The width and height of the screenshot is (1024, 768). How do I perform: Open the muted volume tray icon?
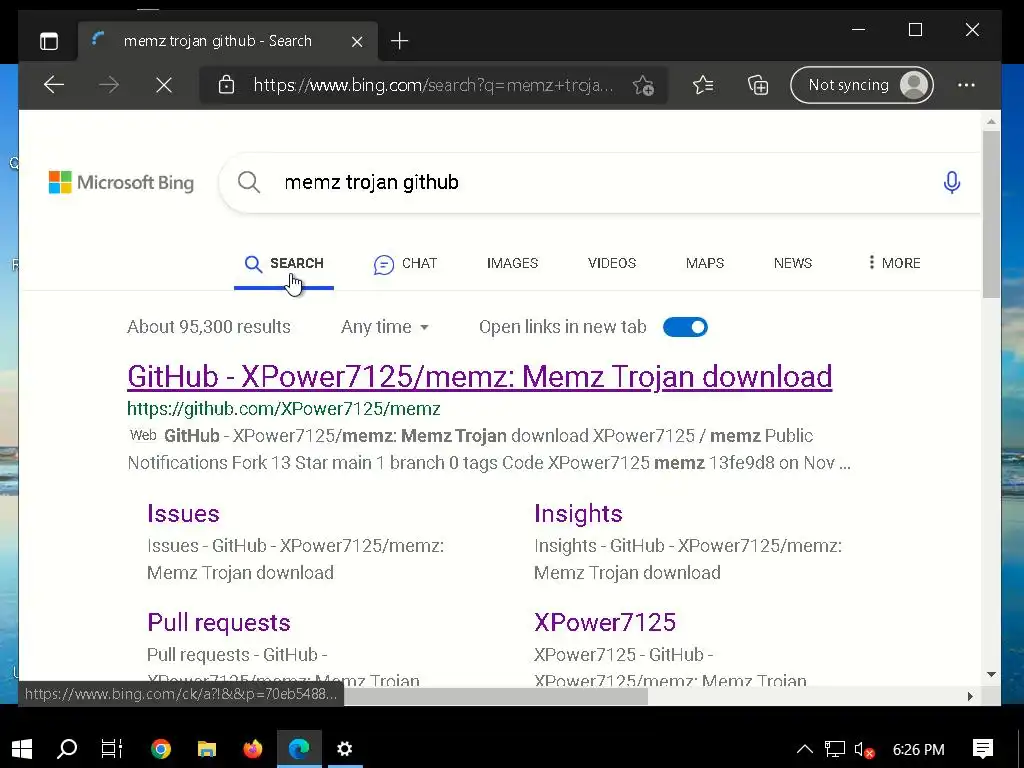864,750
